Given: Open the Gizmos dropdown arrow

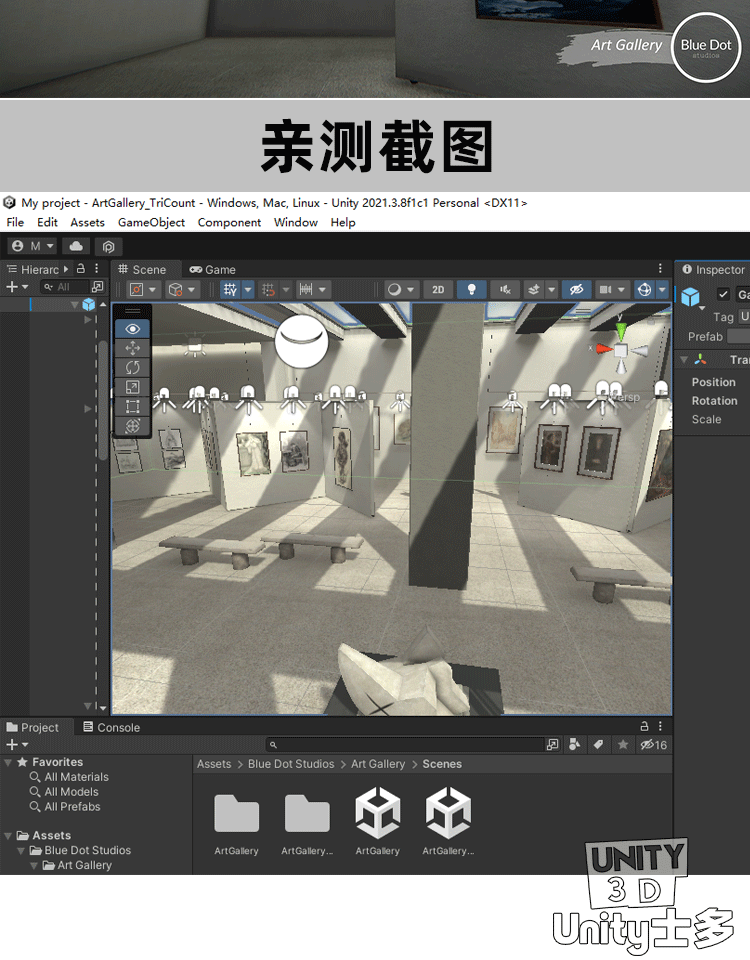Looking at the screenshot, I should (x=662, y=289).
